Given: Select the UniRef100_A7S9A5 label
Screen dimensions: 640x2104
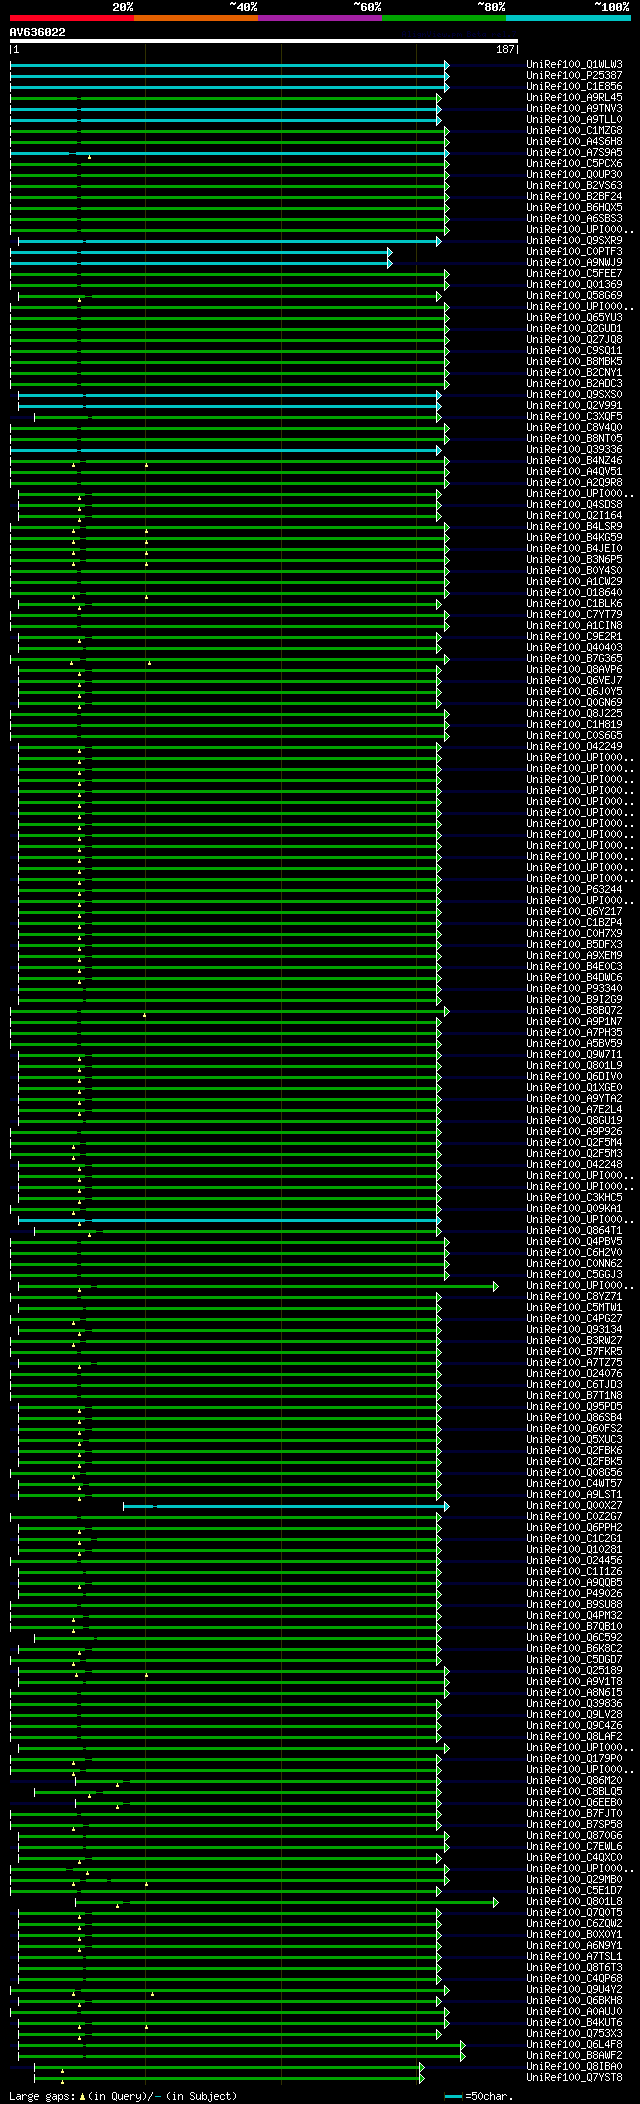Looking at the screenshot, I should point(575,153).
